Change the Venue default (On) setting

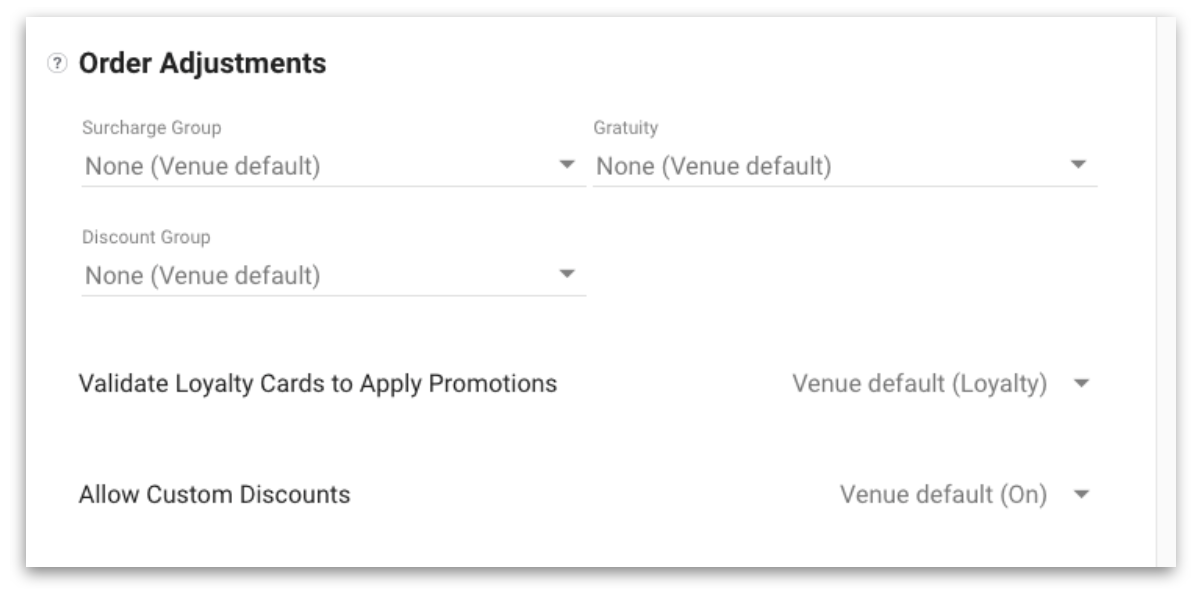coord(963,495)
